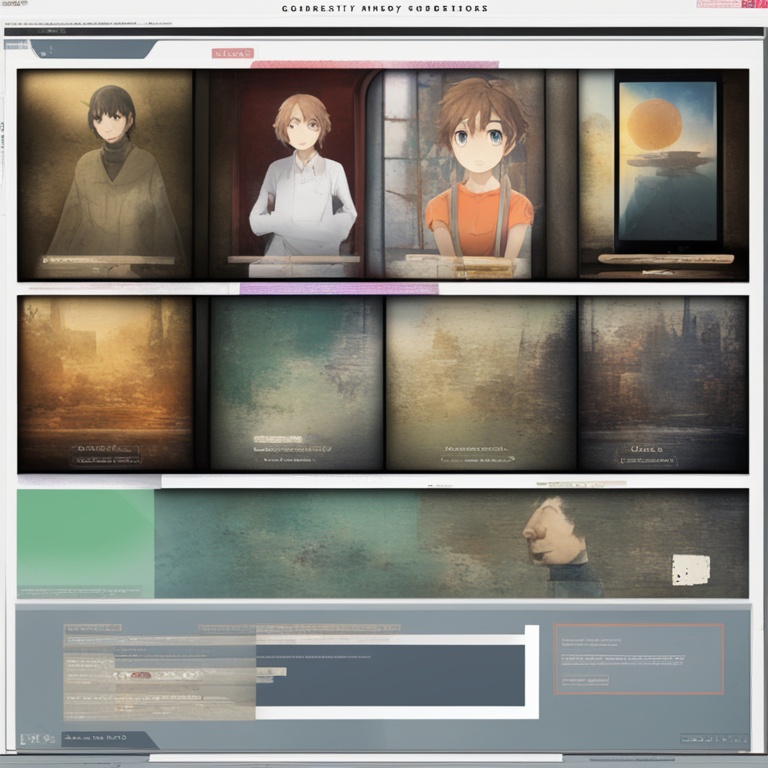Click the dark input field in bottom panel
Screen dimensions: 768x768
pos(390,674)
